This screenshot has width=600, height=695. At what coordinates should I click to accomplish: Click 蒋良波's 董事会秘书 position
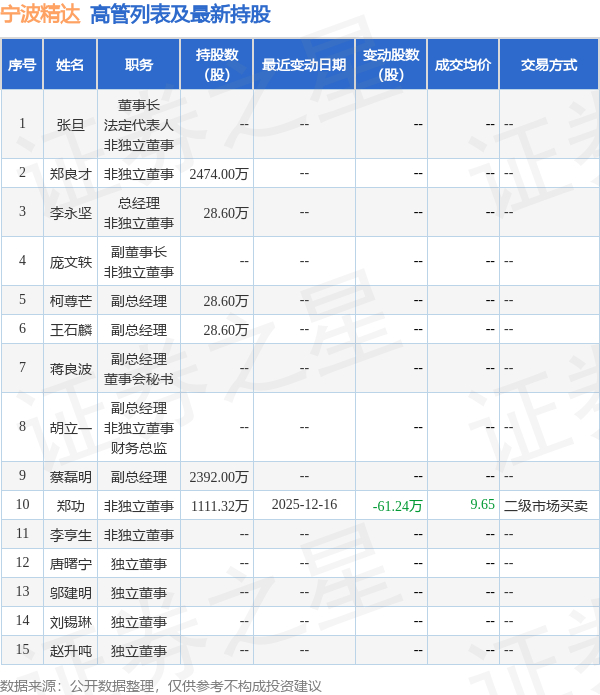click(139, 379)
